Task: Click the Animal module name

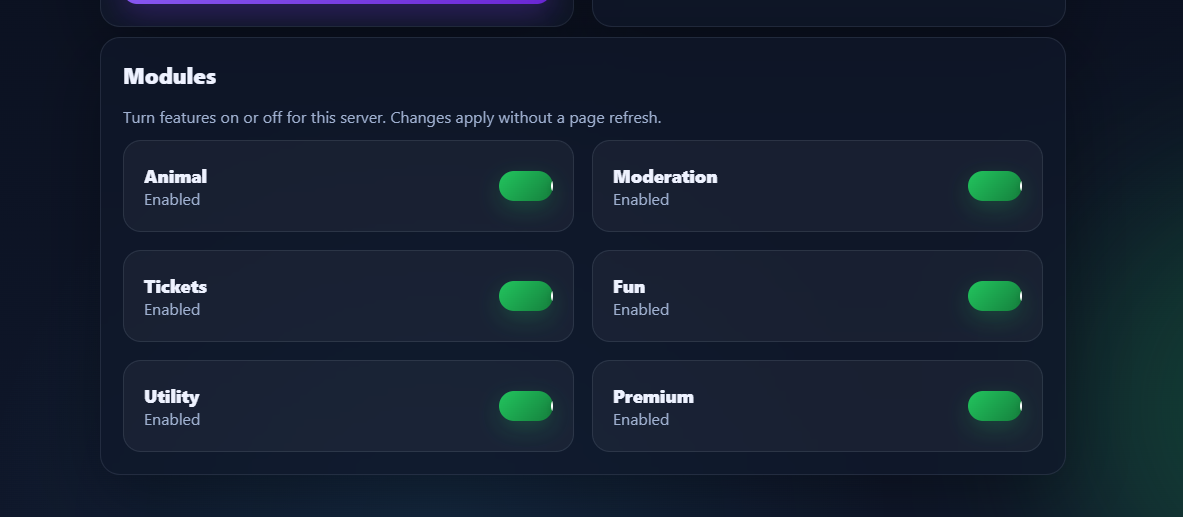Action: pyautogui.click(x=175, y=177)
